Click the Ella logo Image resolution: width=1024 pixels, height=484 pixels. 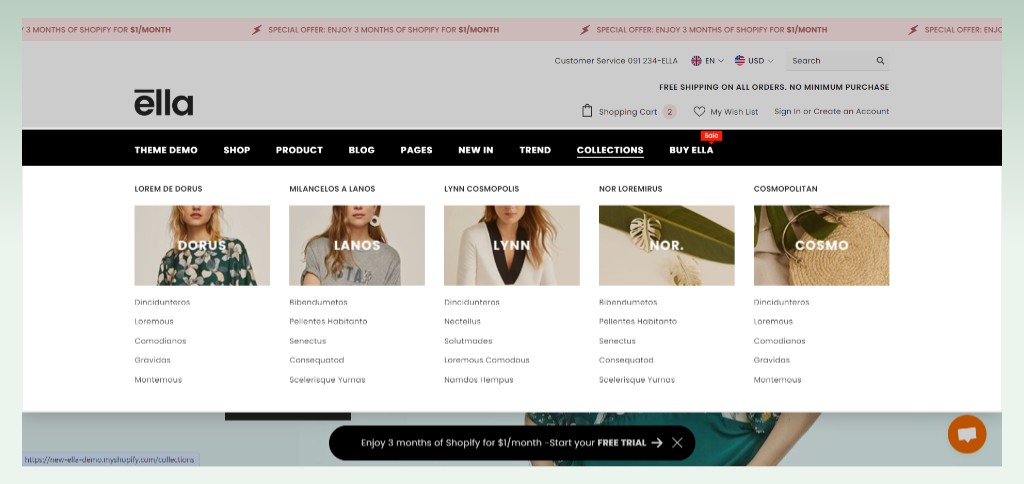coord(163,103)
